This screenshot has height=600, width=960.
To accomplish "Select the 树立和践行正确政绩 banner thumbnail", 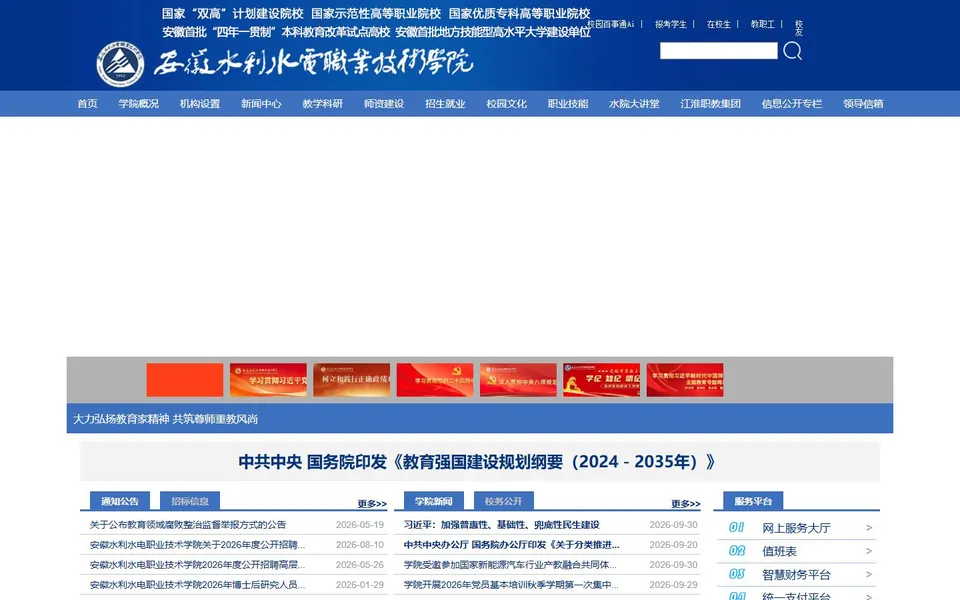I will (351, 380).
